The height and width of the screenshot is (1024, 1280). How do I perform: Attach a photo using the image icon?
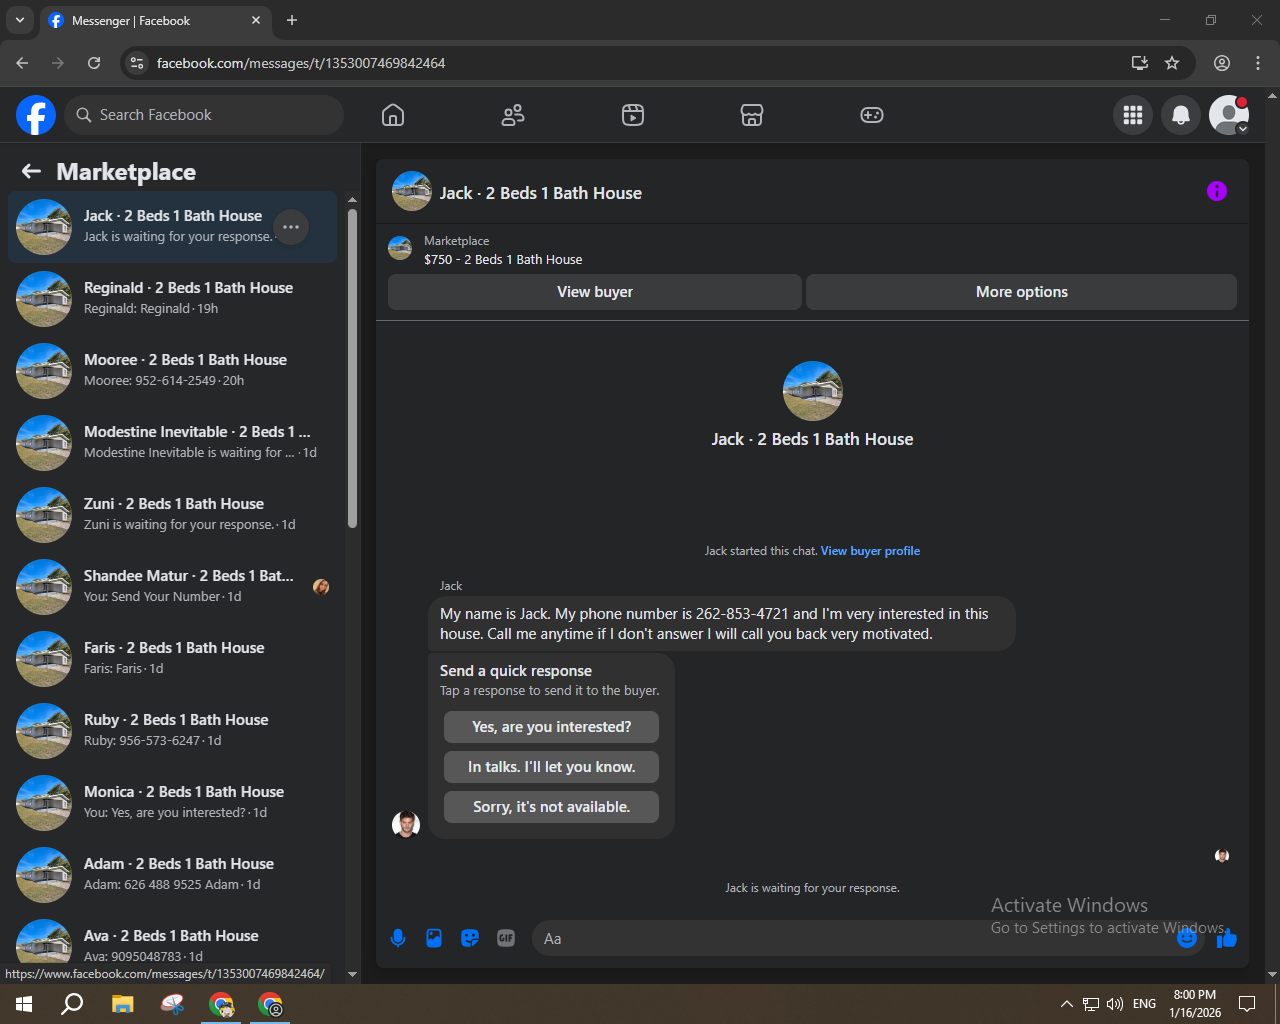434,938
